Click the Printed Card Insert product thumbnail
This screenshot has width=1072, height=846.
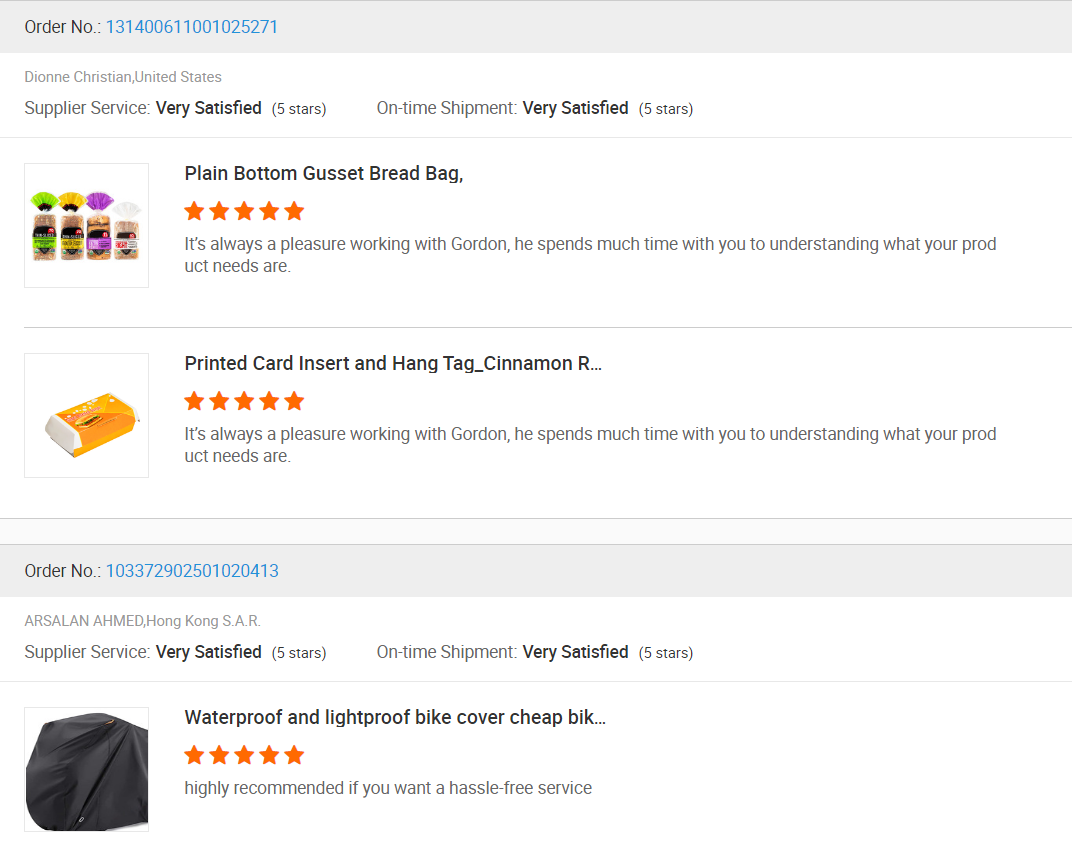click(x=86, y=415)
